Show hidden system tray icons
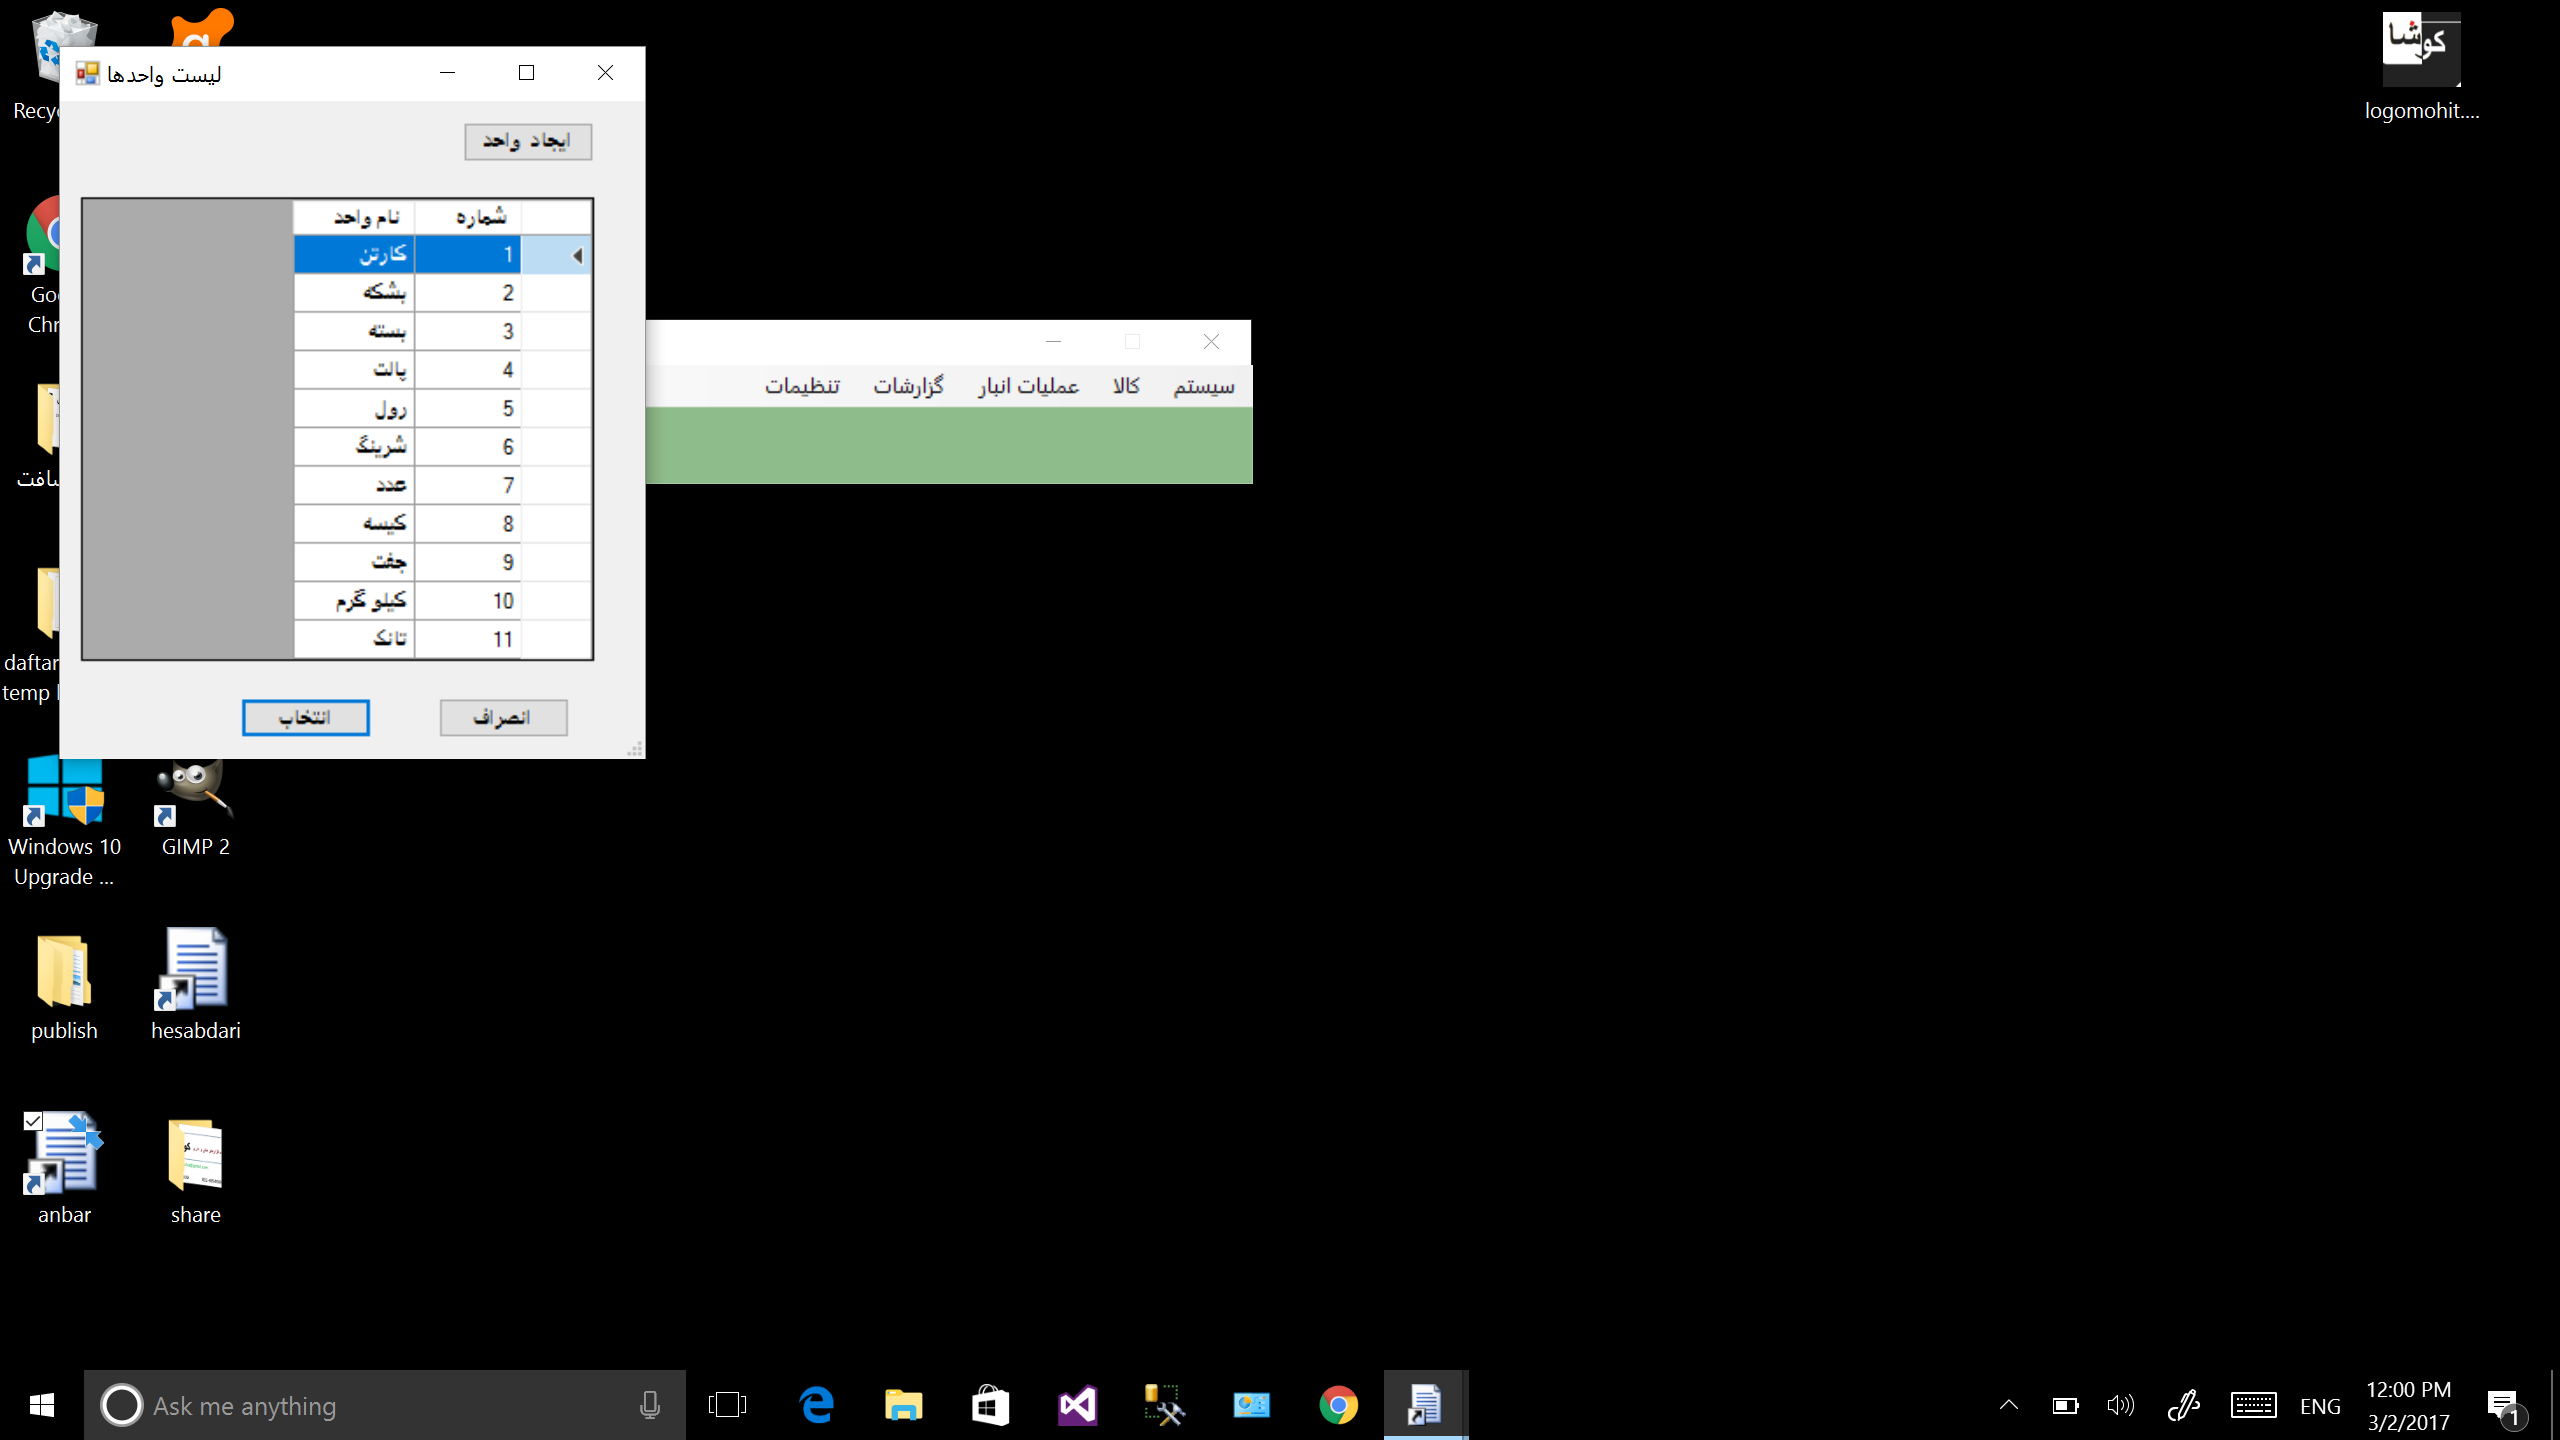Image resolution: width=2560 pixels, height=1440 pixels. coord(2008,1405)
